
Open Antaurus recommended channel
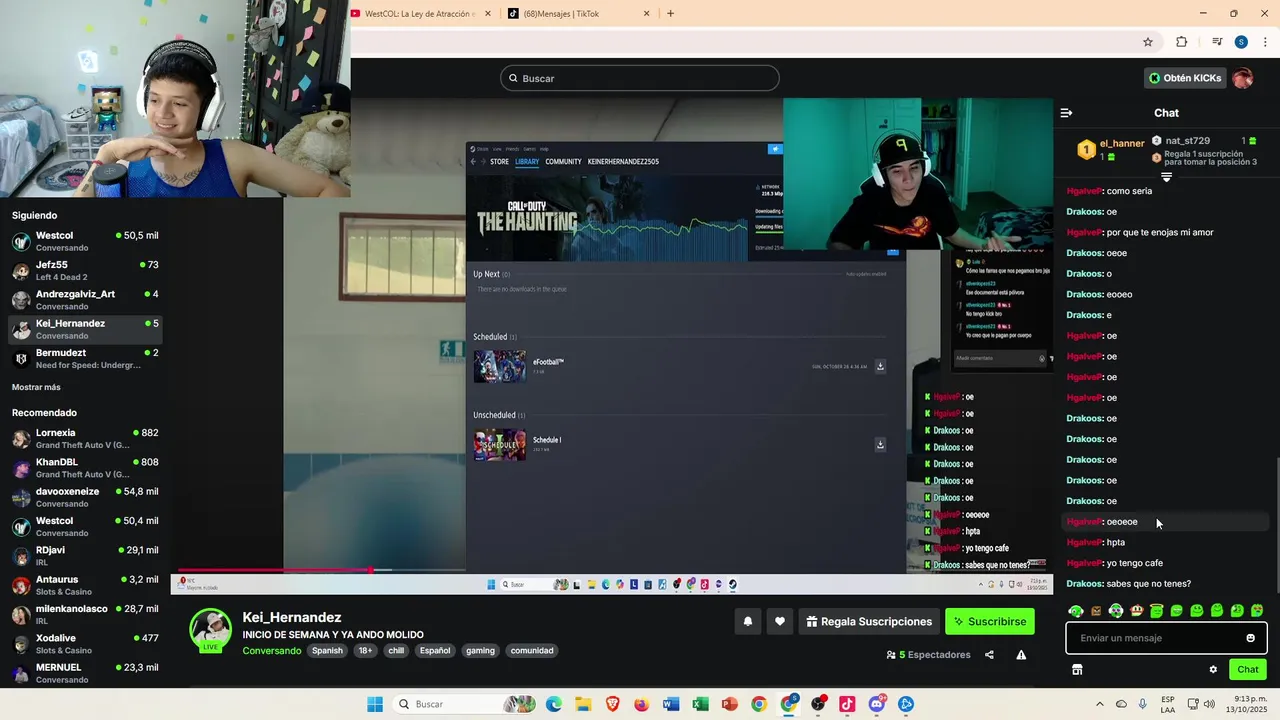(x=85, y=585)
